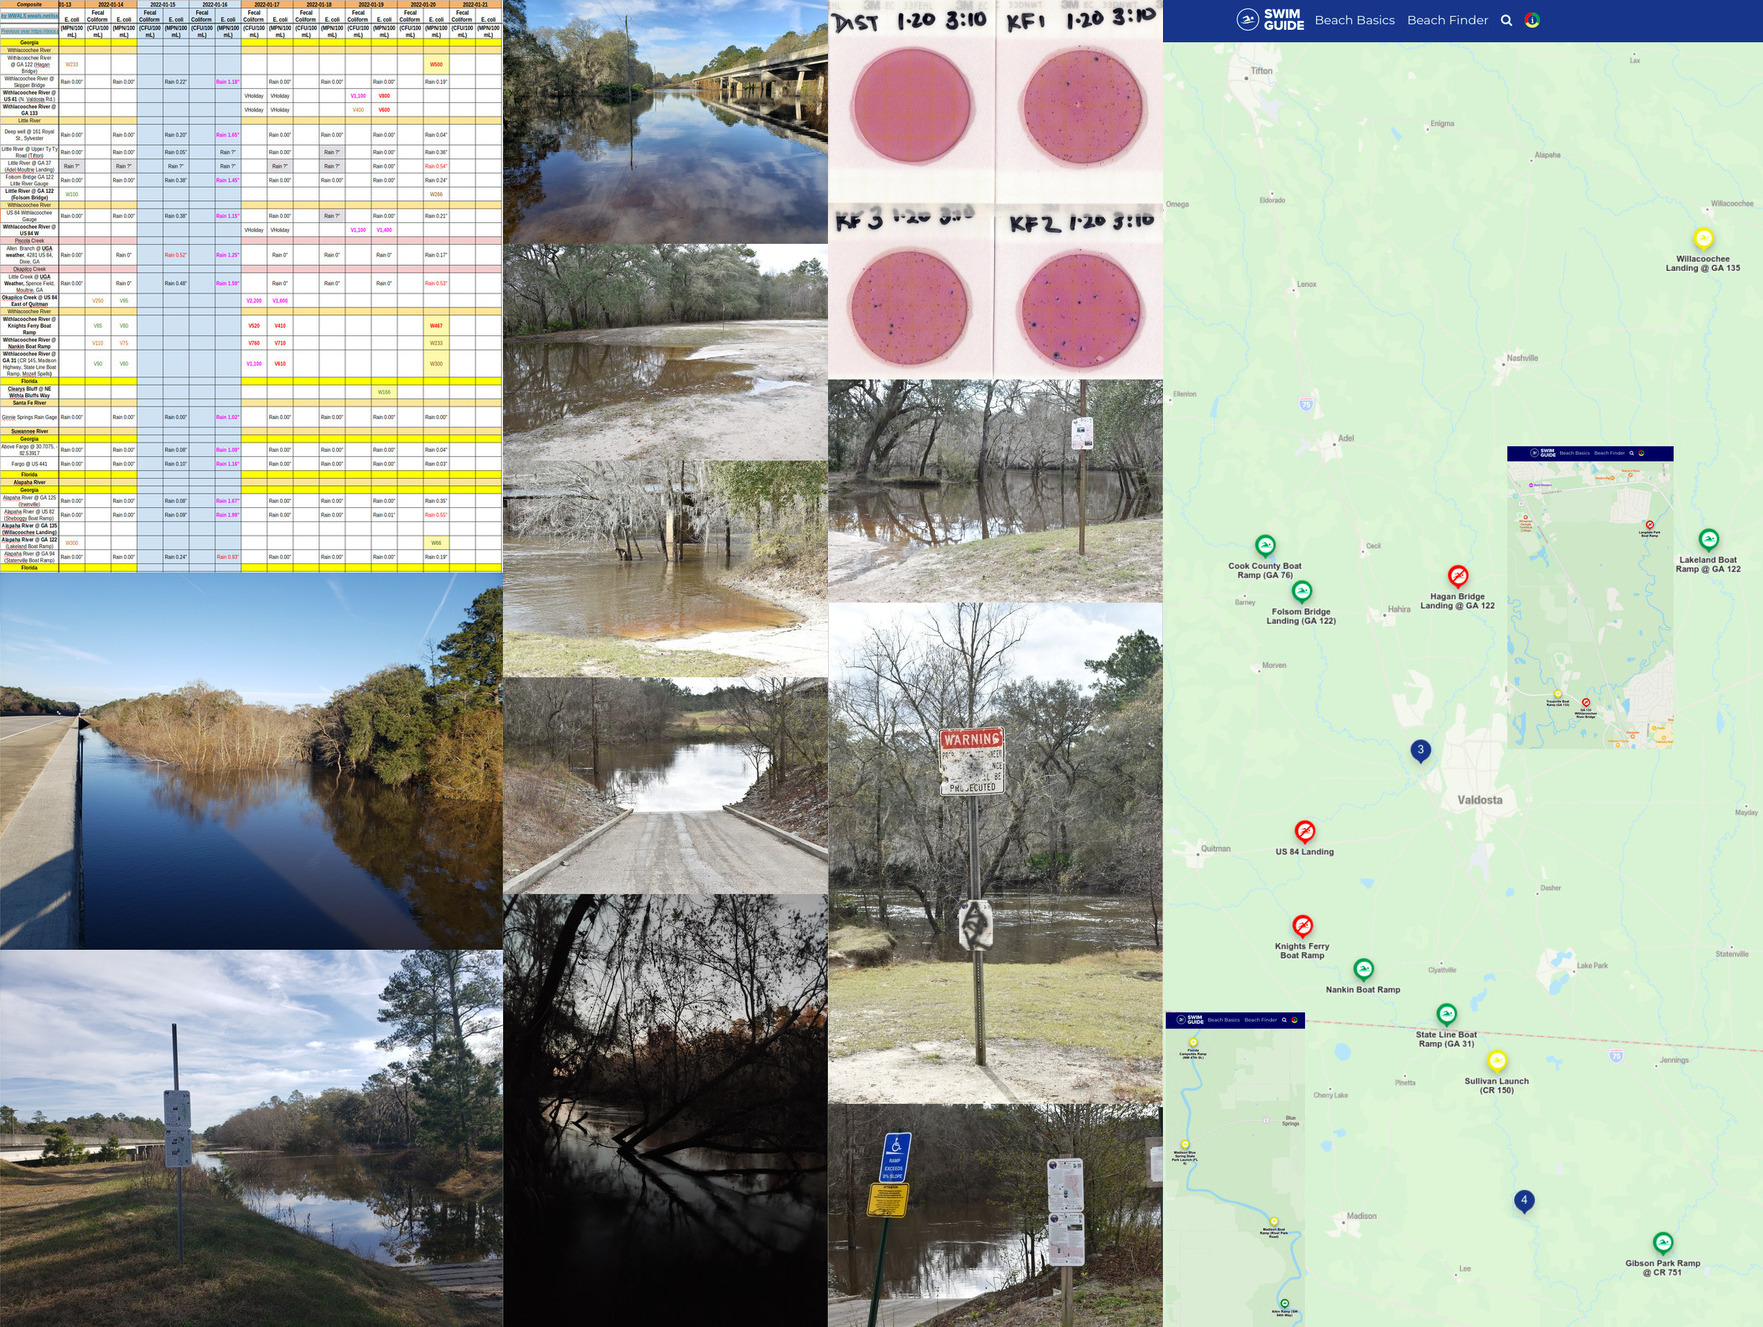Select the State Line Boat Ramp green marker

tap(1446, 1015)
